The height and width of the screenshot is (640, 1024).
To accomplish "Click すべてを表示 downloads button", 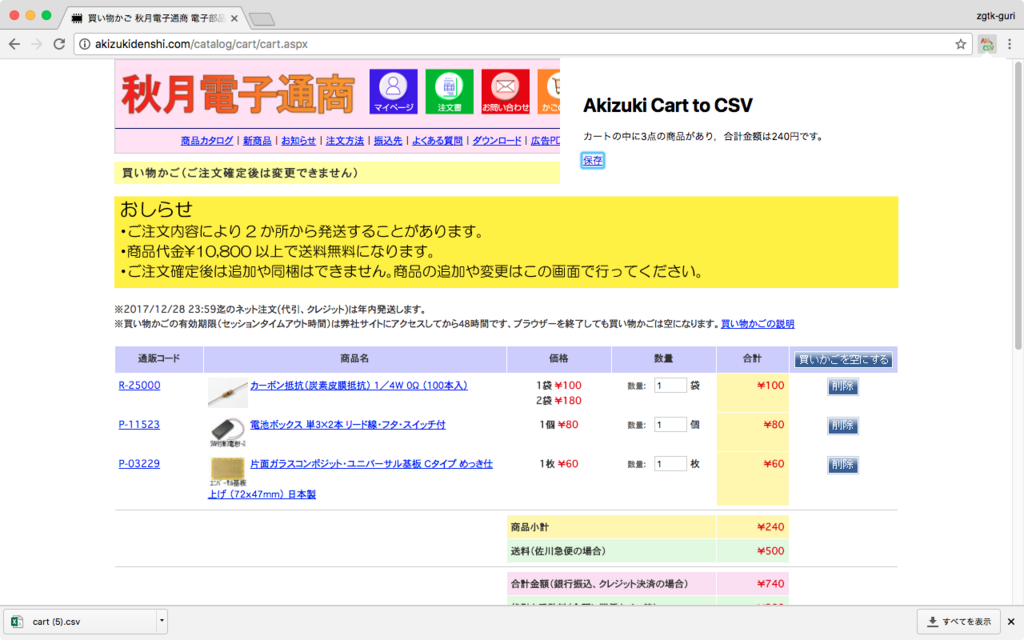I will tap(959, 622).
